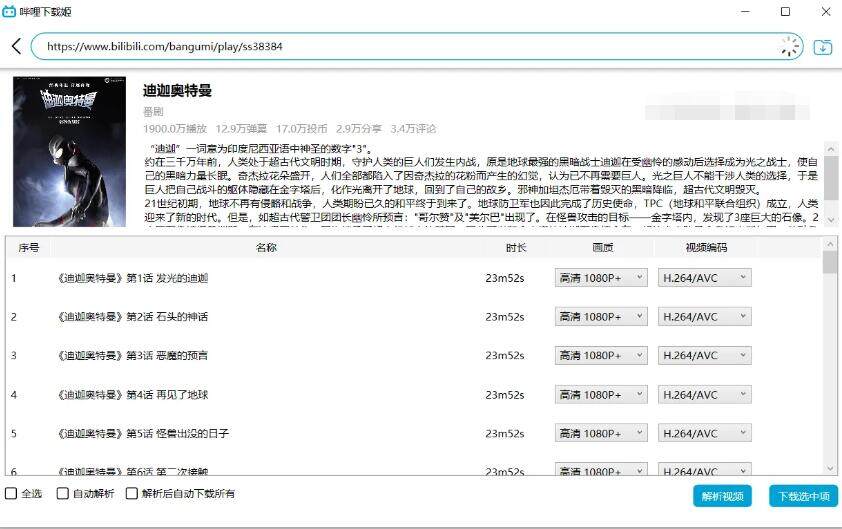
Task: Sort by the 序号 column header
Action: pos(28,248)
